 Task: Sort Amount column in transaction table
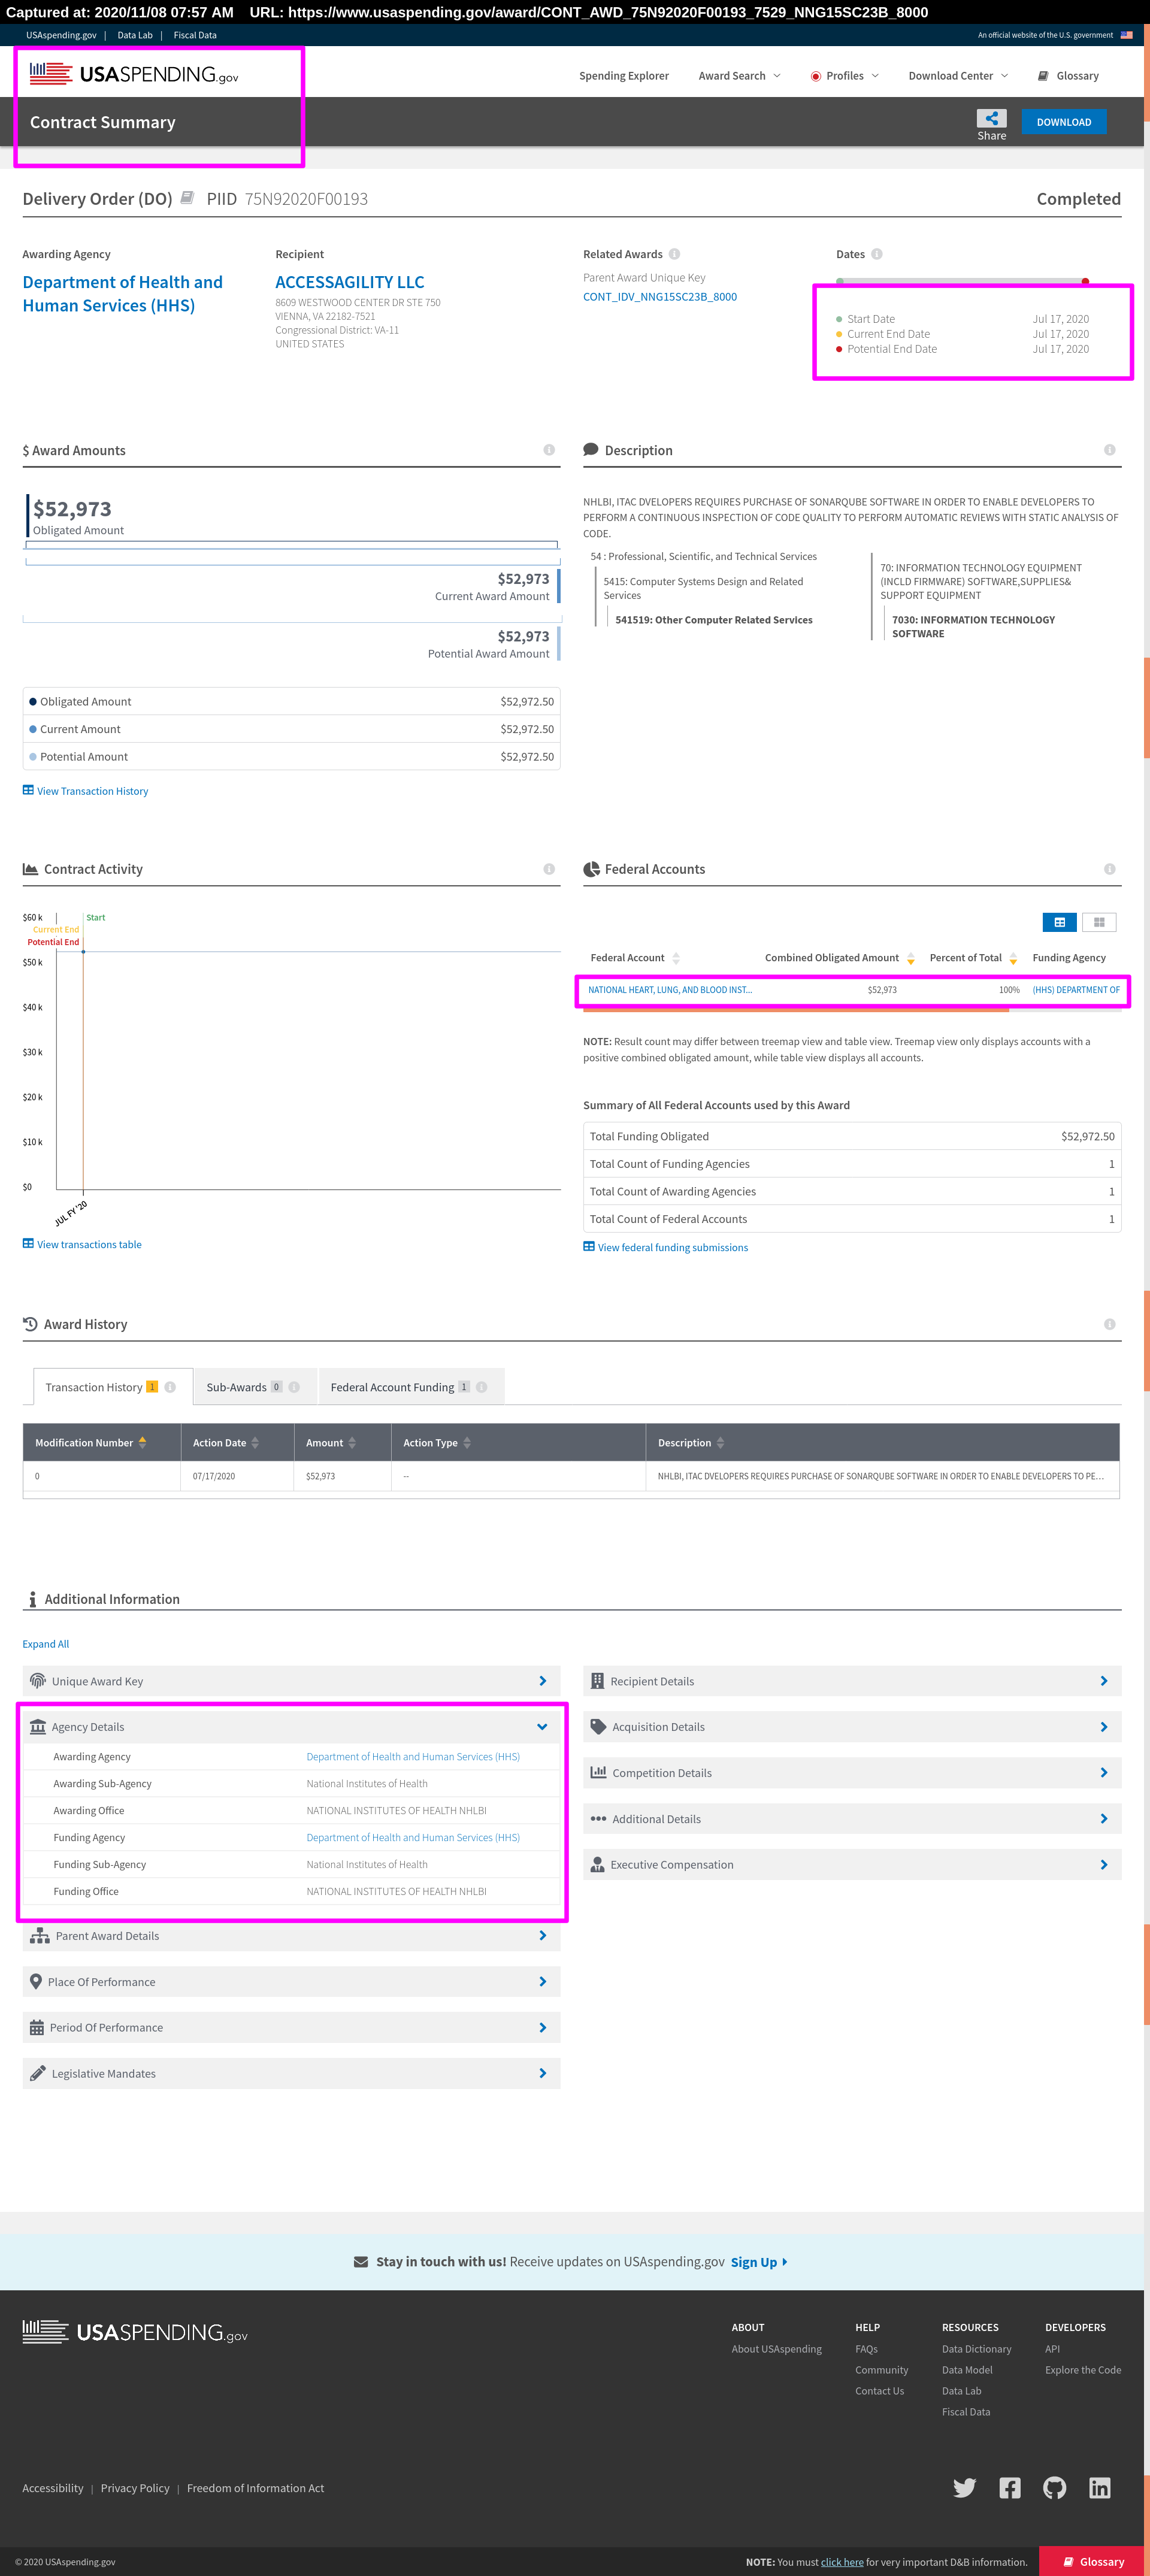click(352, 1442)
